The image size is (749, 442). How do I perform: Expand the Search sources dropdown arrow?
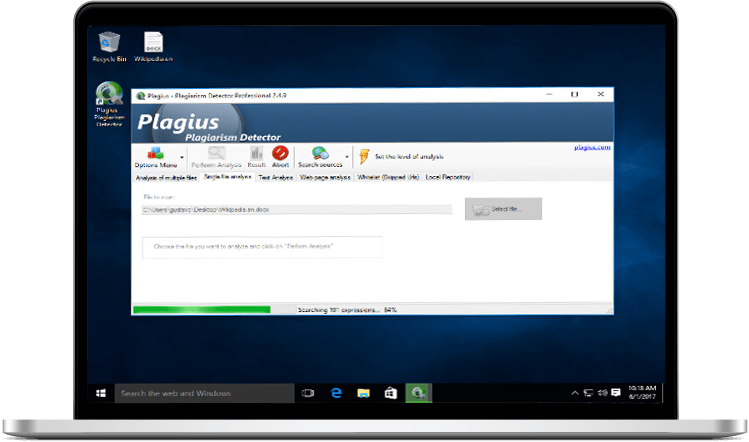click(x=347, y=157)
